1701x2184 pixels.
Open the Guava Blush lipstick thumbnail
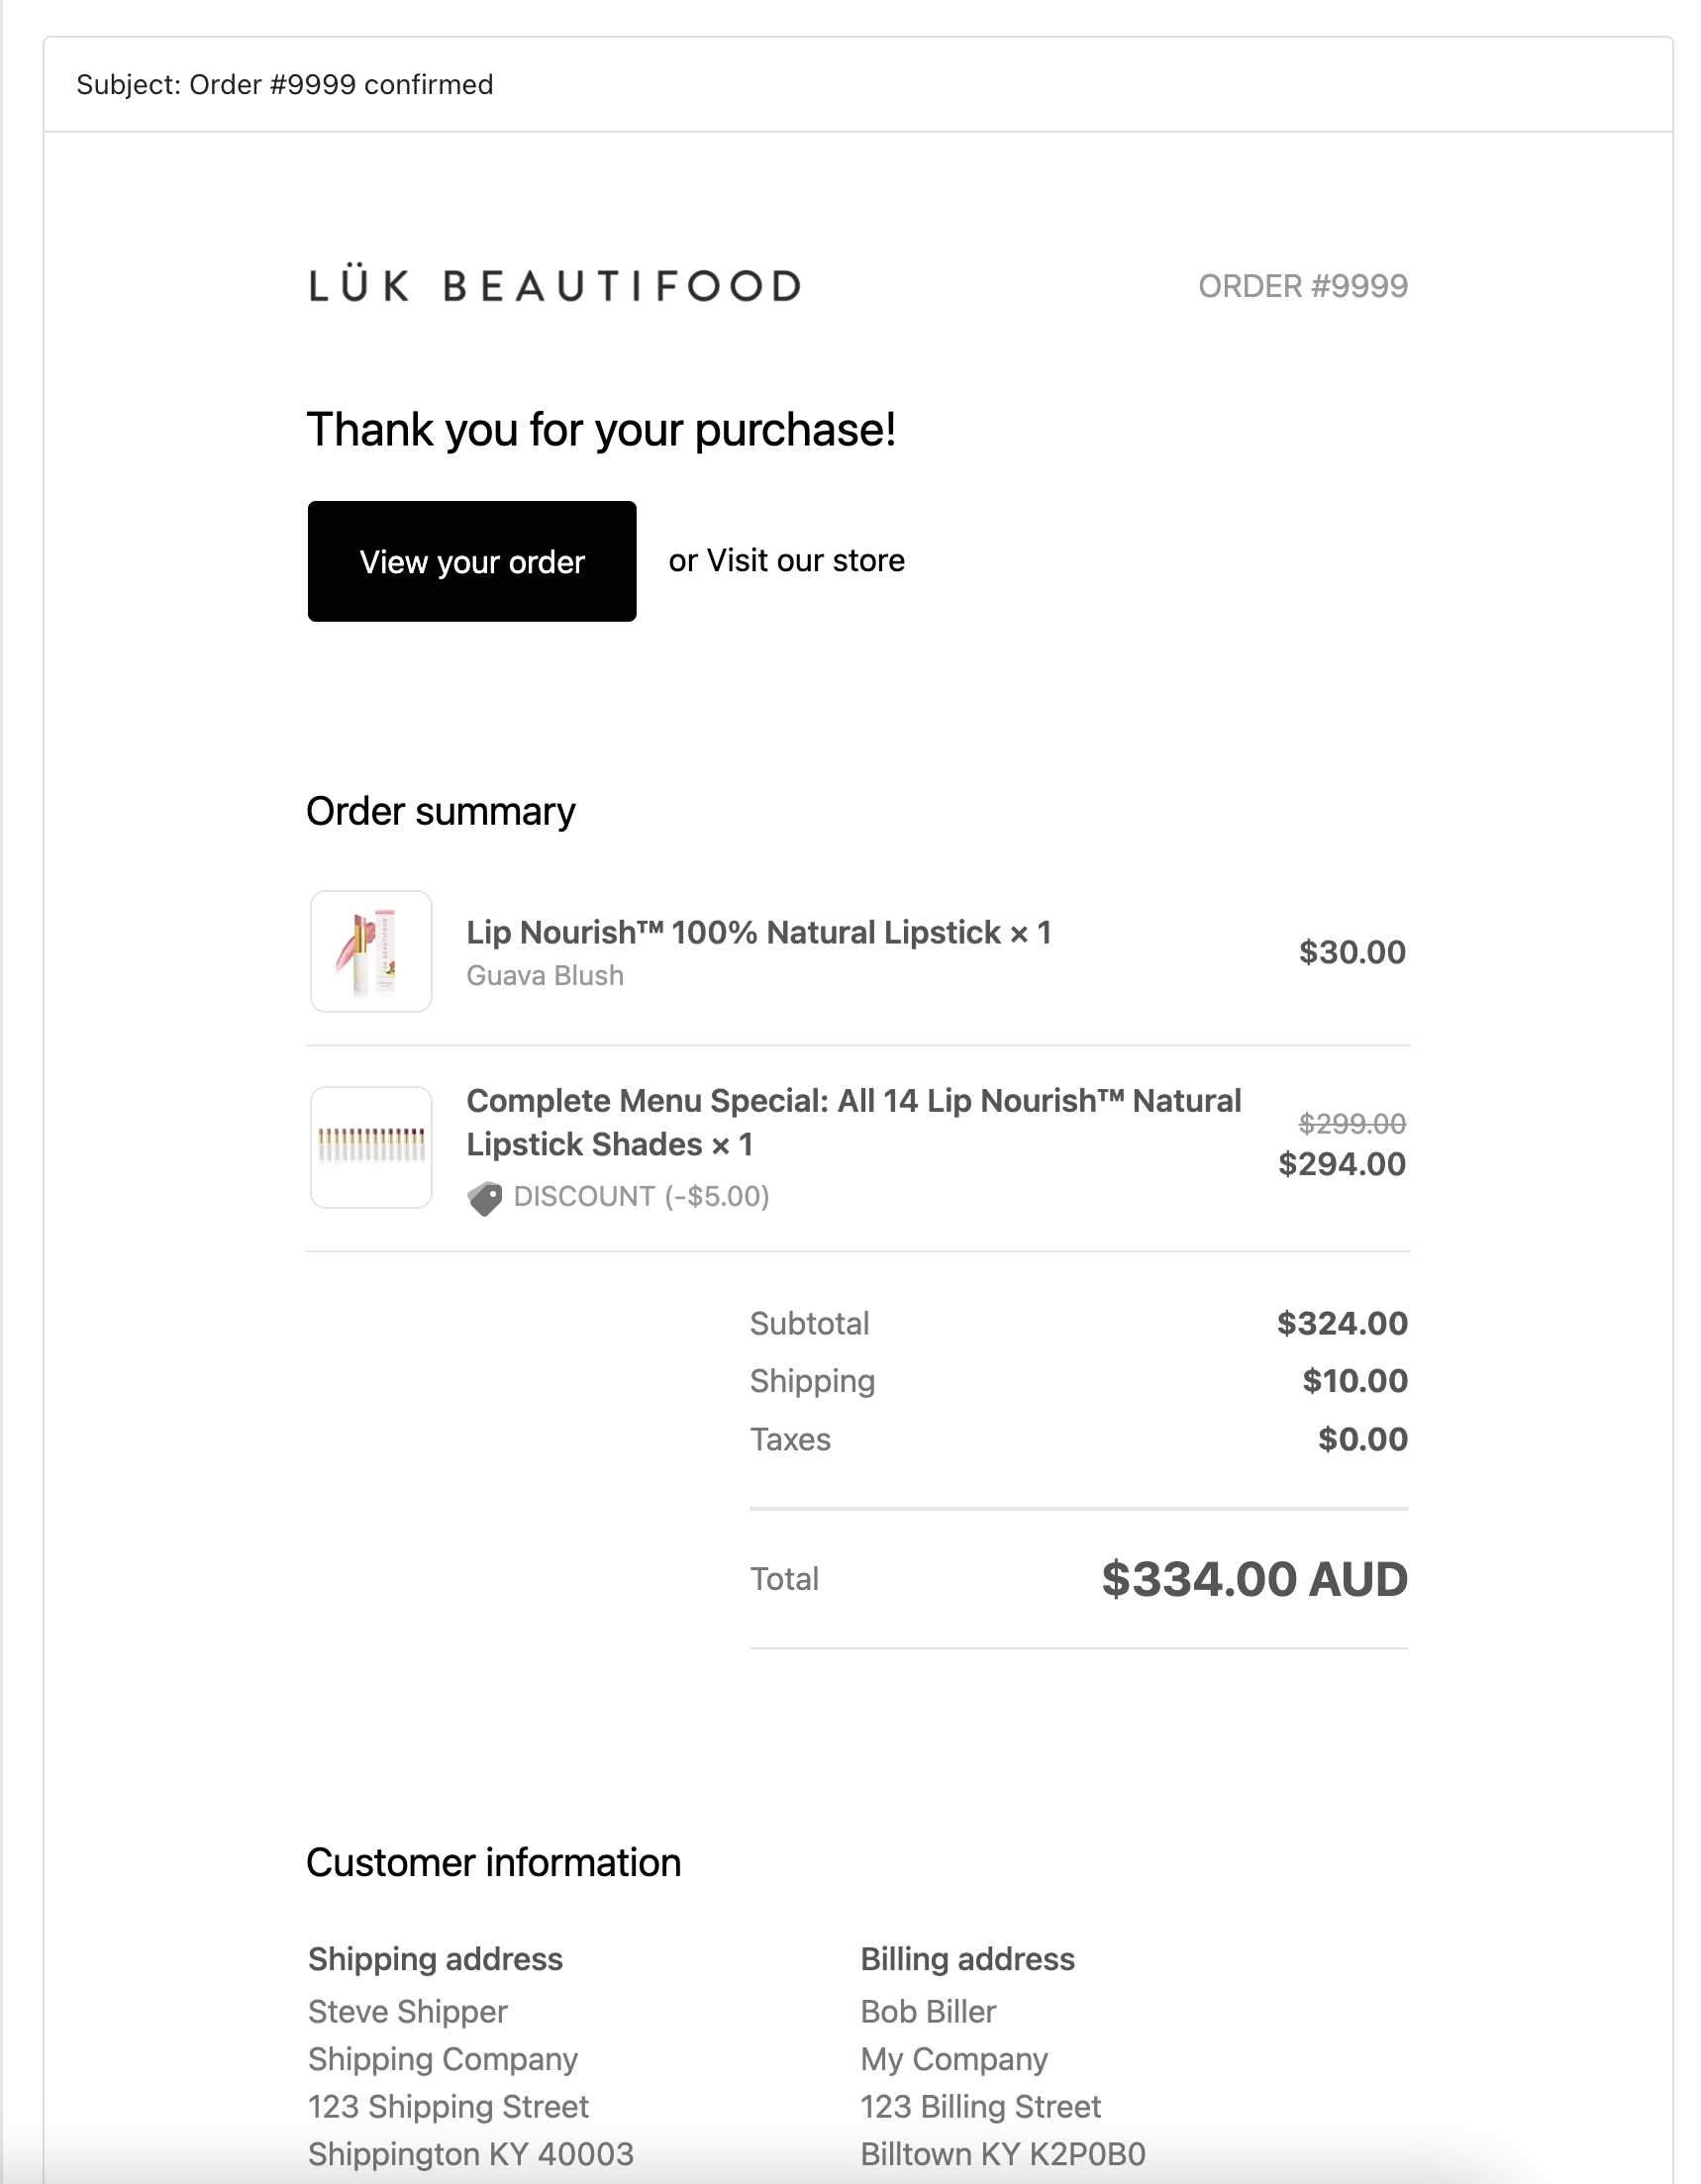click(371, 951)
